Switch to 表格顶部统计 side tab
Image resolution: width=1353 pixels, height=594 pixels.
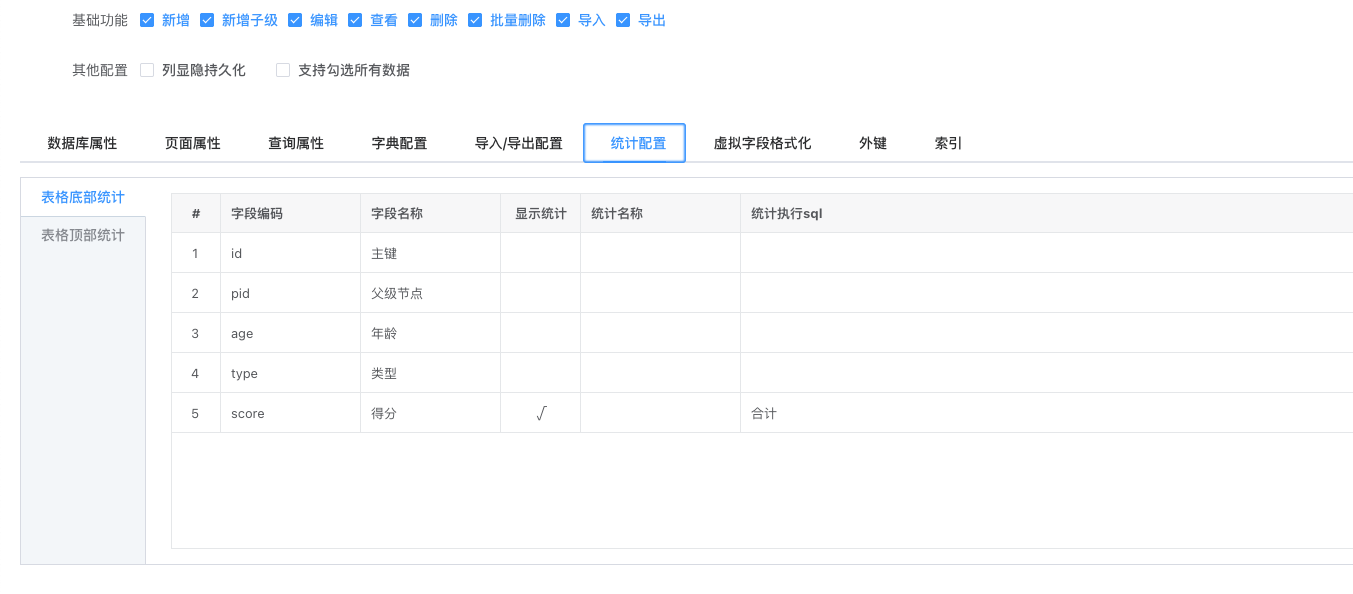click(83, 235)
